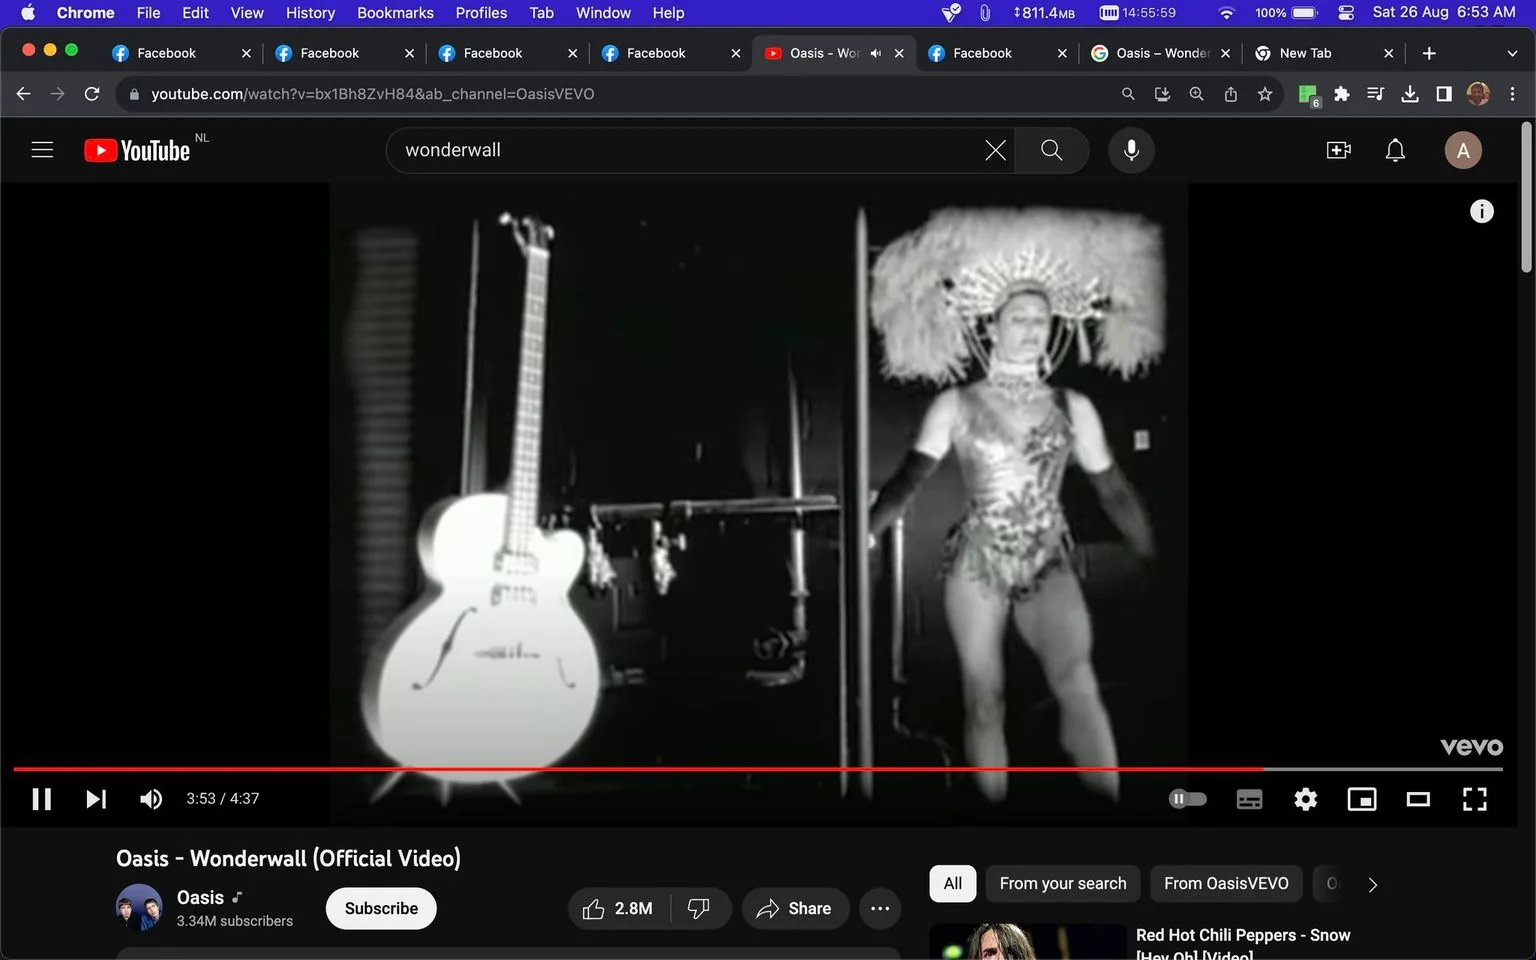Open a new browser tab
1536x960 pixels.
(1429, 53)
